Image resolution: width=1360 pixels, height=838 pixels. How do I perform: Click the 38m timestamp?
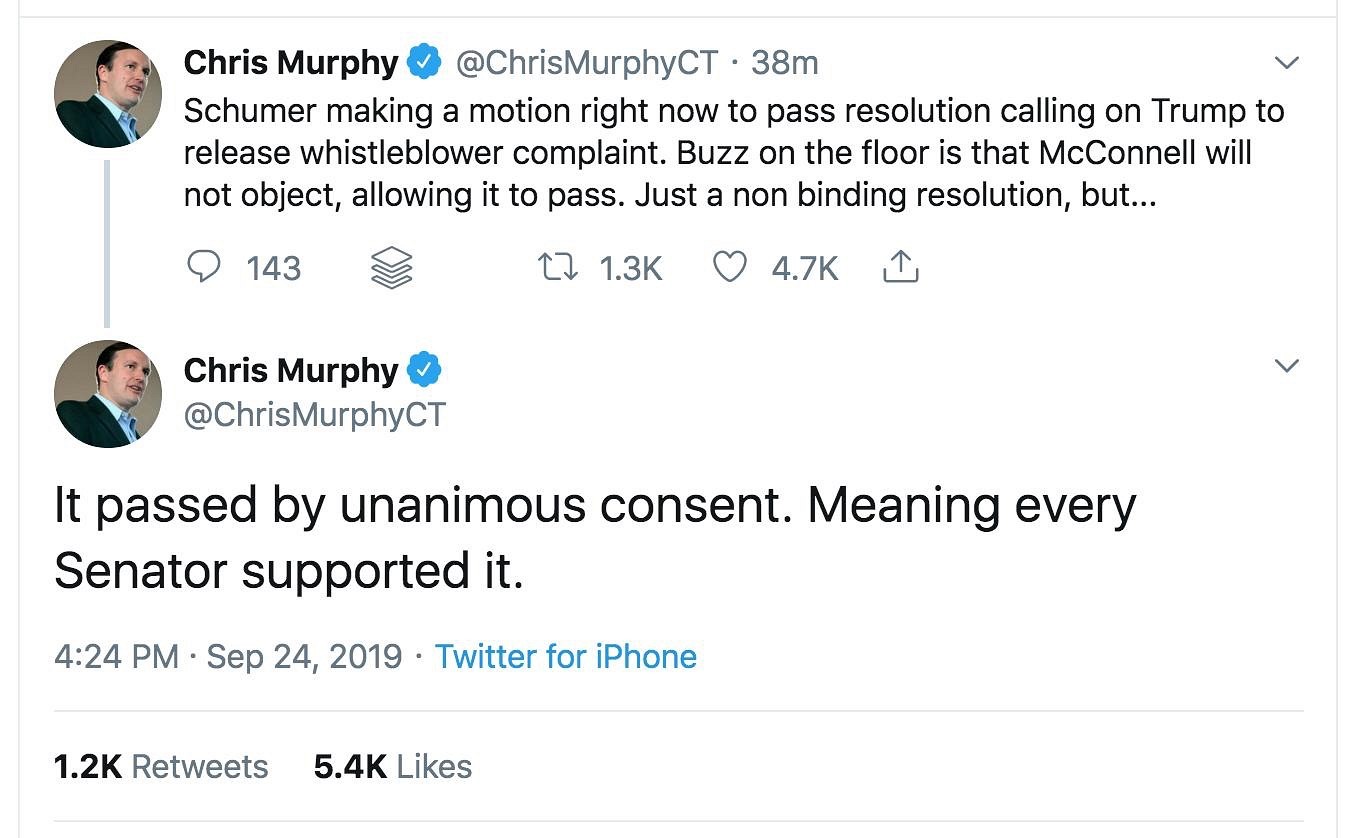coord(785,63)
